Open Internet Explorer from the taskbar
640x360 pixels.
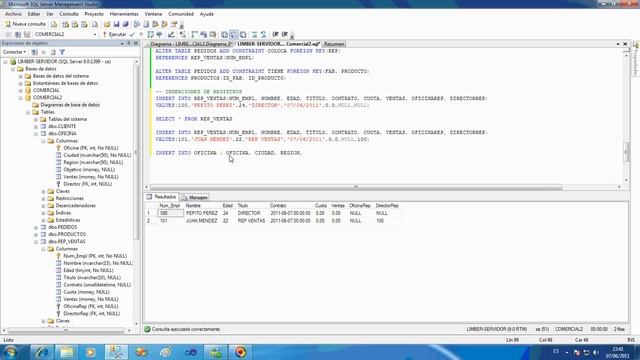[42, 352]
